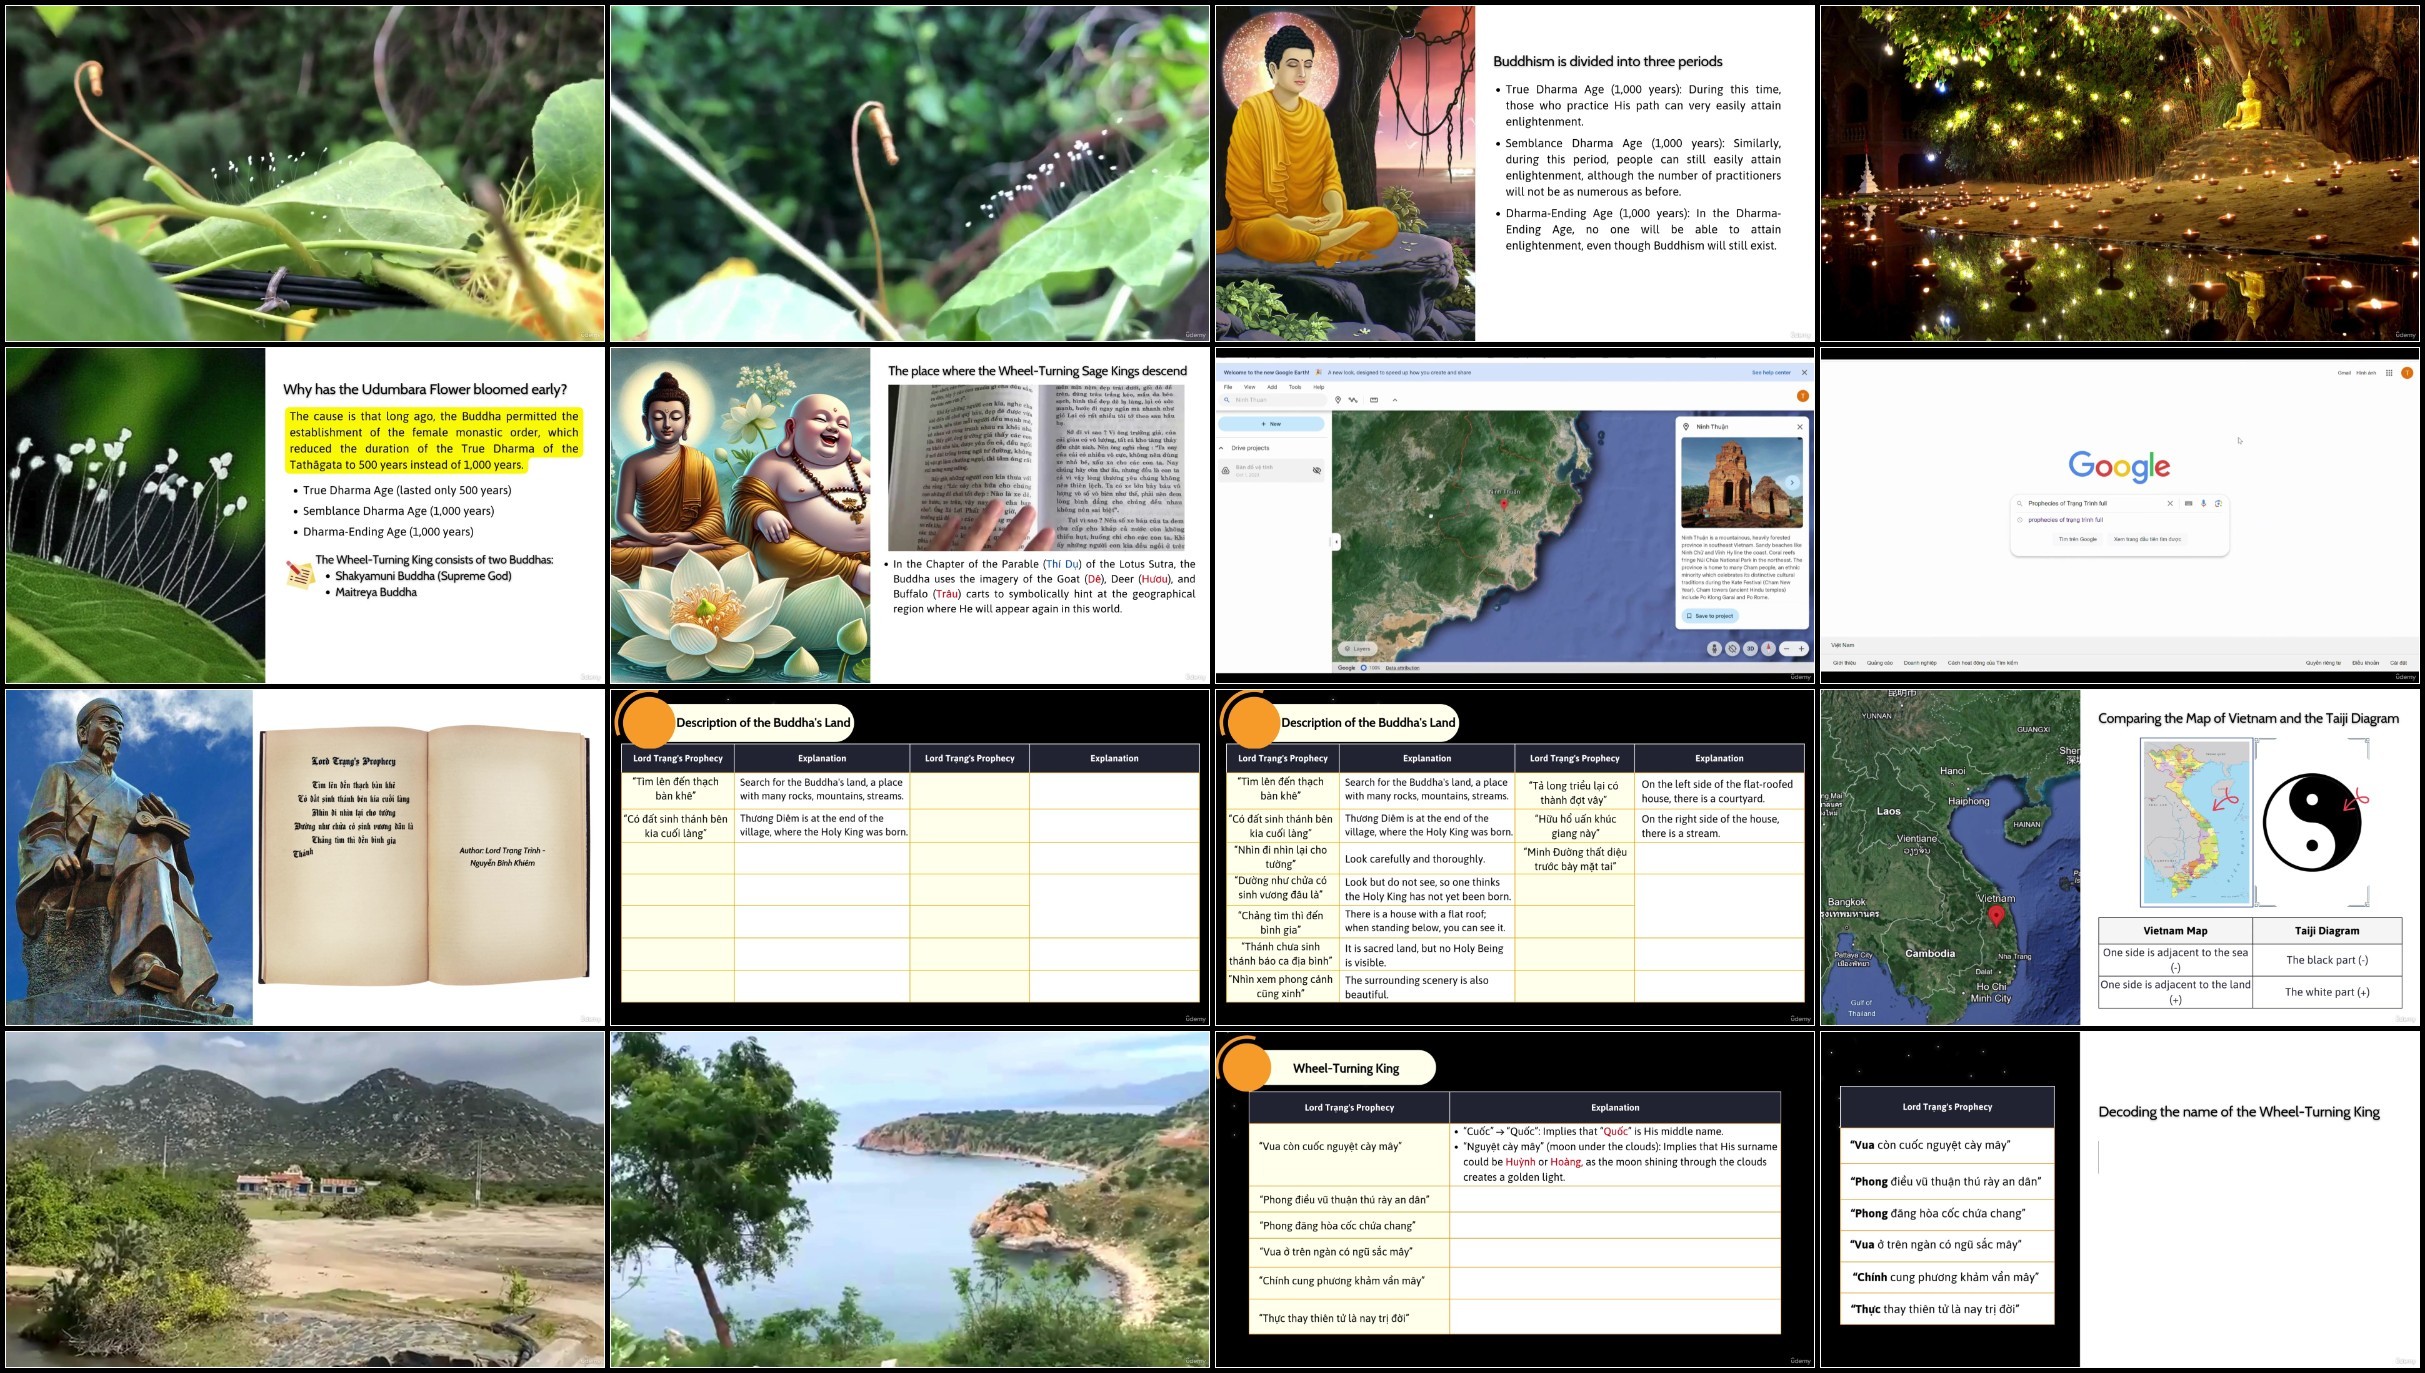Open Gmail link on Google homepage
Viewport: 2425px width, 1373px height.
[x=2344, y=373]
